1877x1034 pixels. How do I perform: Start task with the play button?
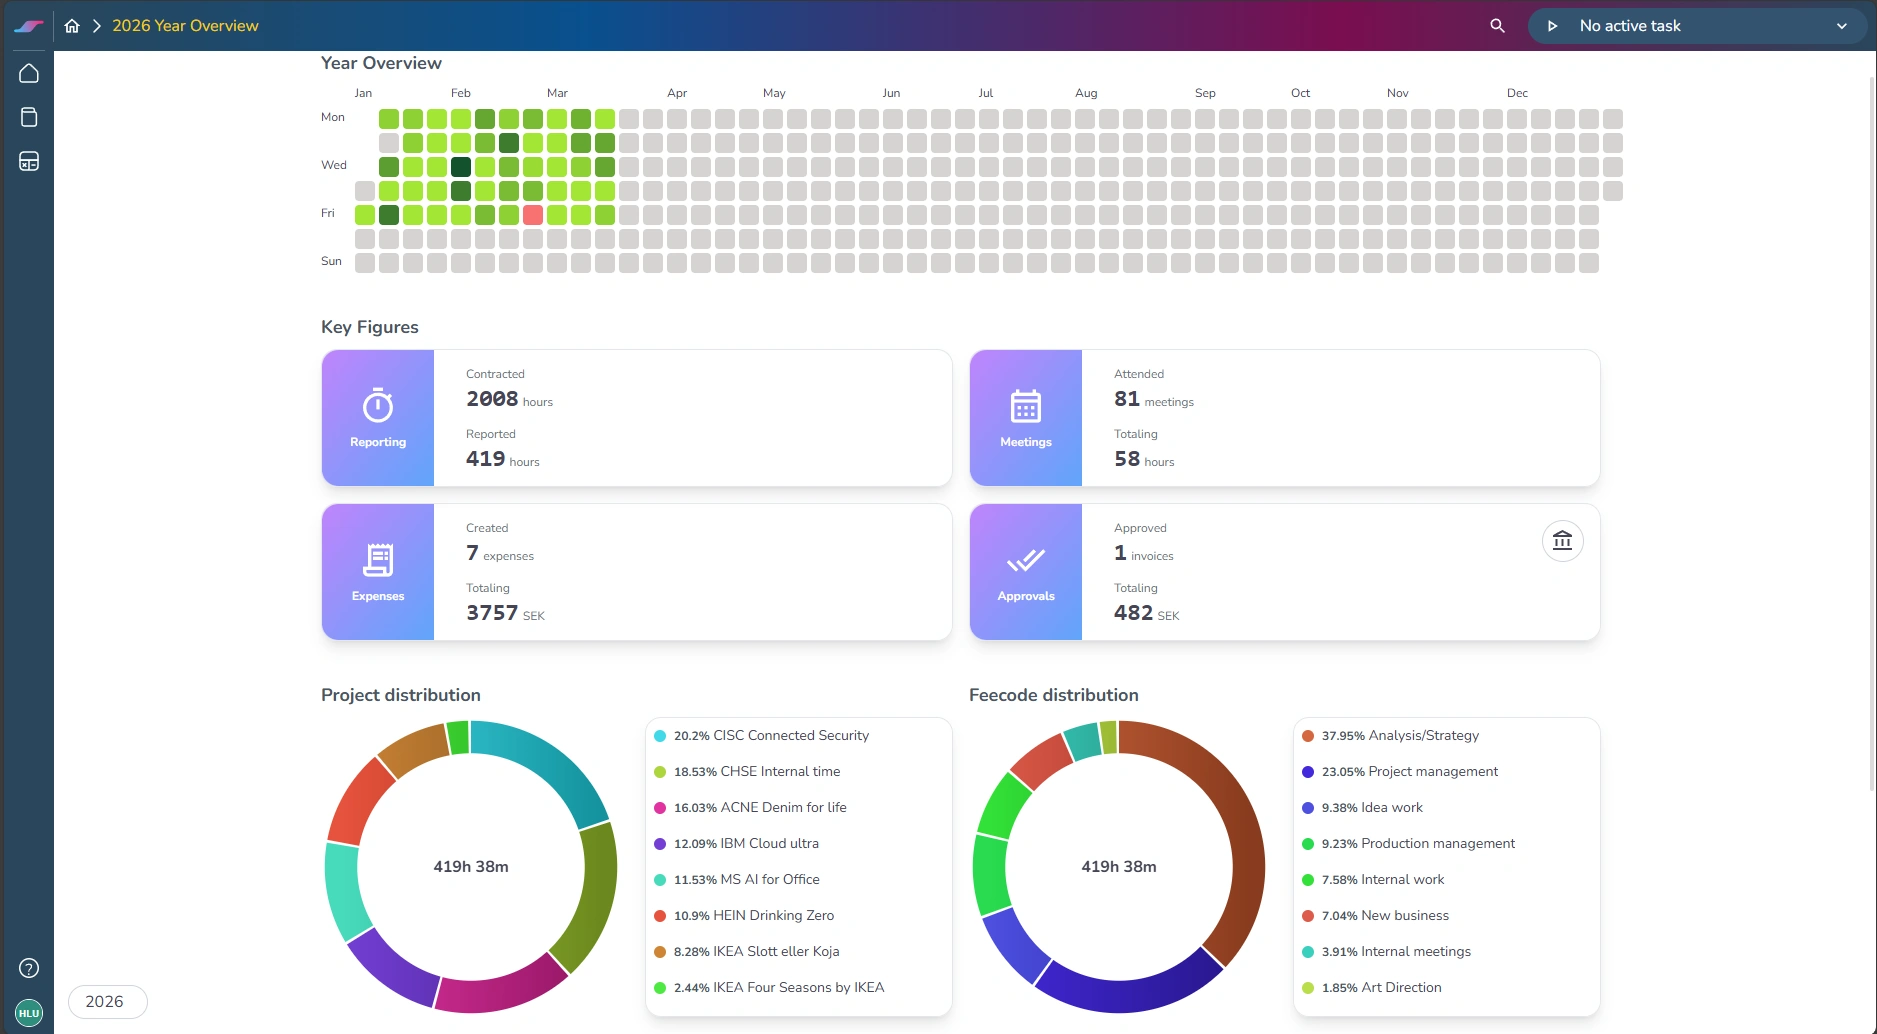coord(1552,26)
